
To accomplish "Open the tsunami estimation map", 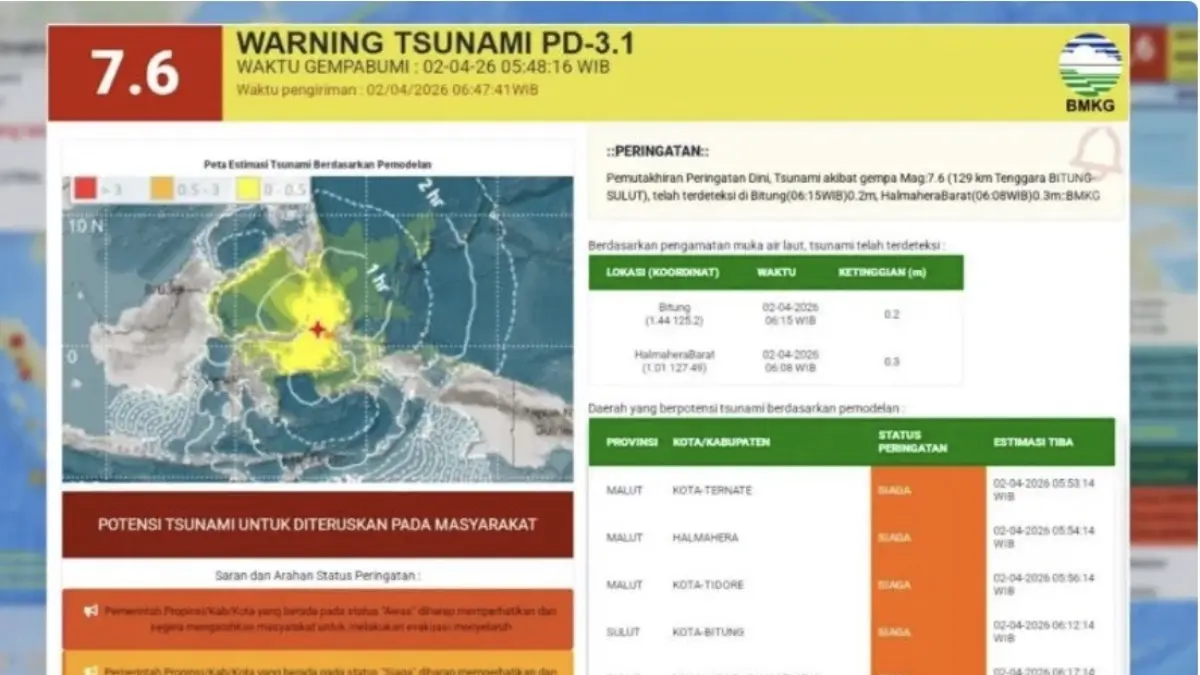I will [318, 329].
